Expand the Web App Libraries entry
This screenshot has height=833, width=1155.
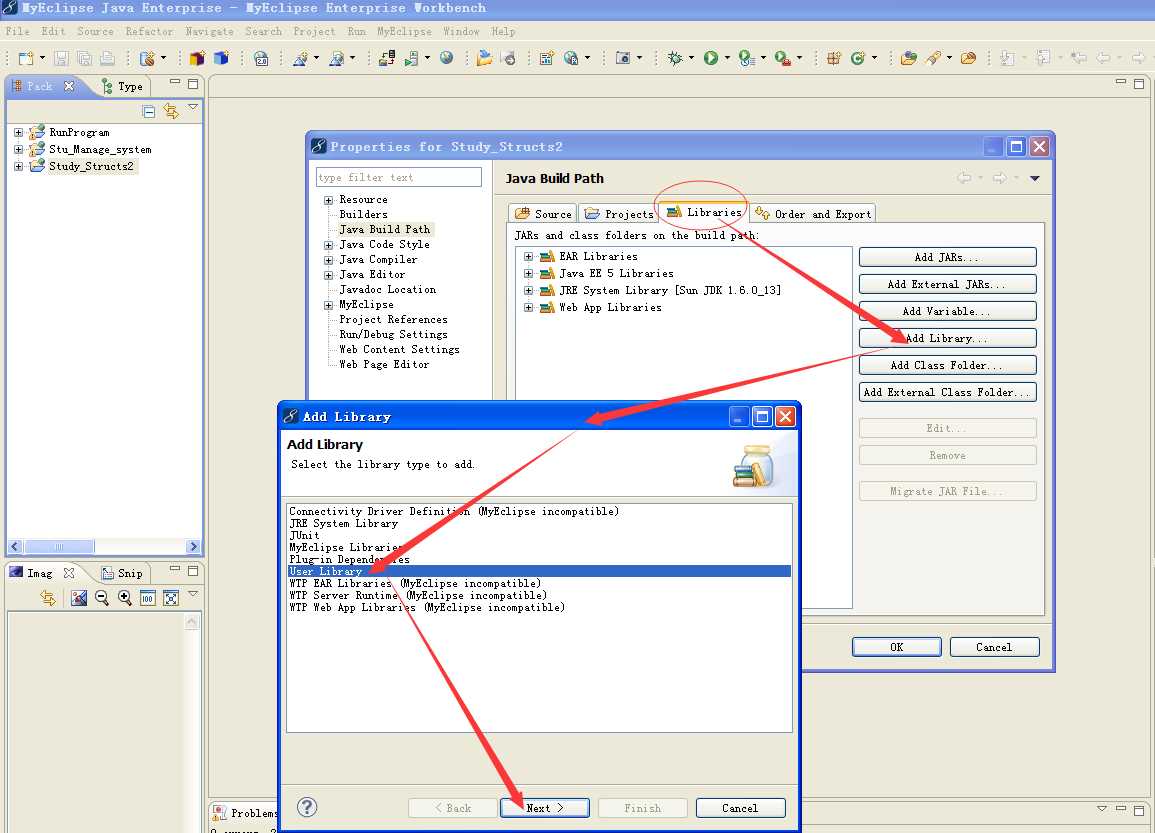tap(528, 308)
